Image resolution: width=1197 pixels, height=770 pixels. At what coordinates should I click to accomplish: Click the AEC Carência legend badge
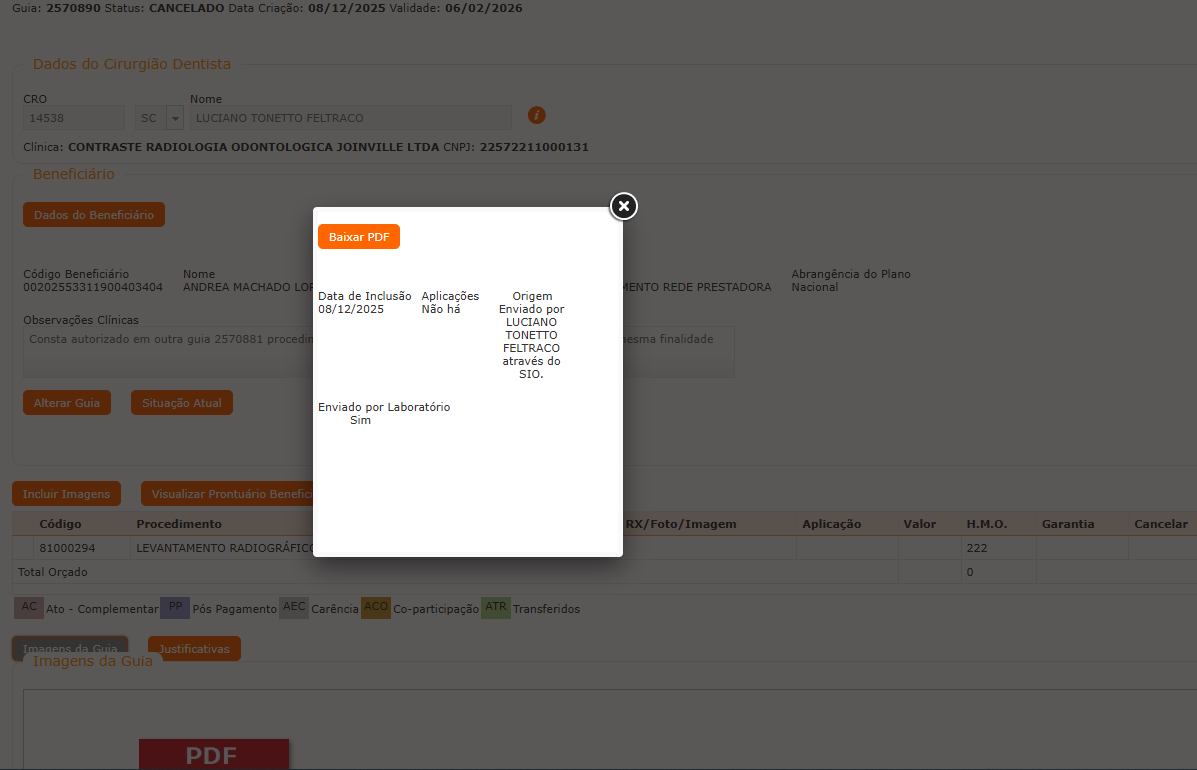click(x=294, y=607)
